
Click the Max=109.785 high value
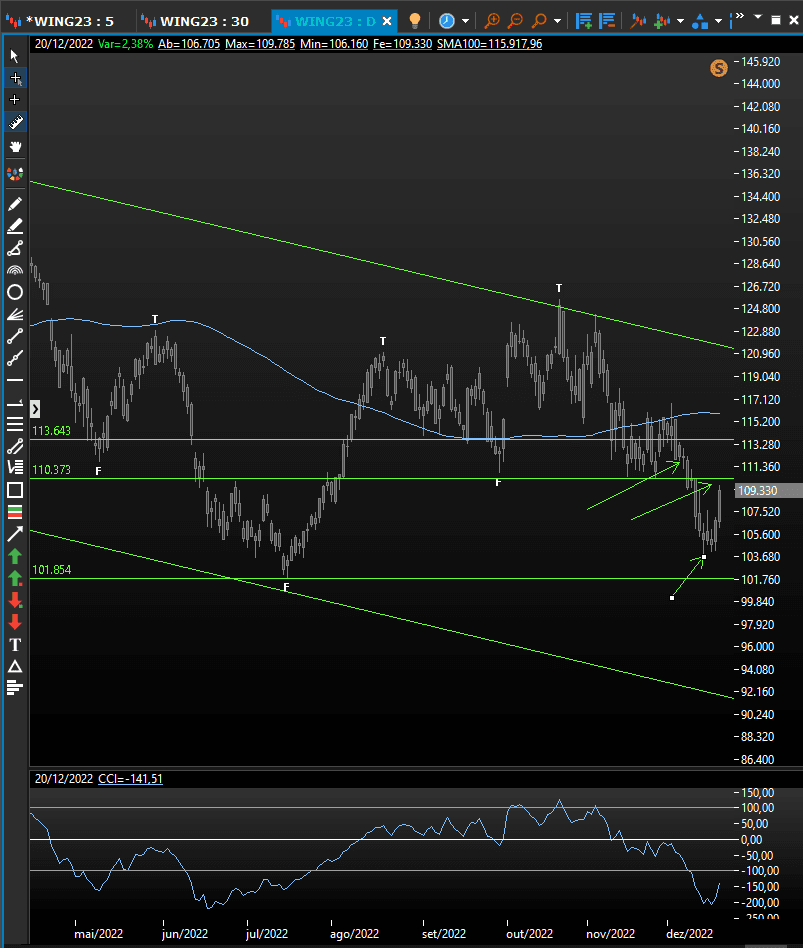point(260,44)
